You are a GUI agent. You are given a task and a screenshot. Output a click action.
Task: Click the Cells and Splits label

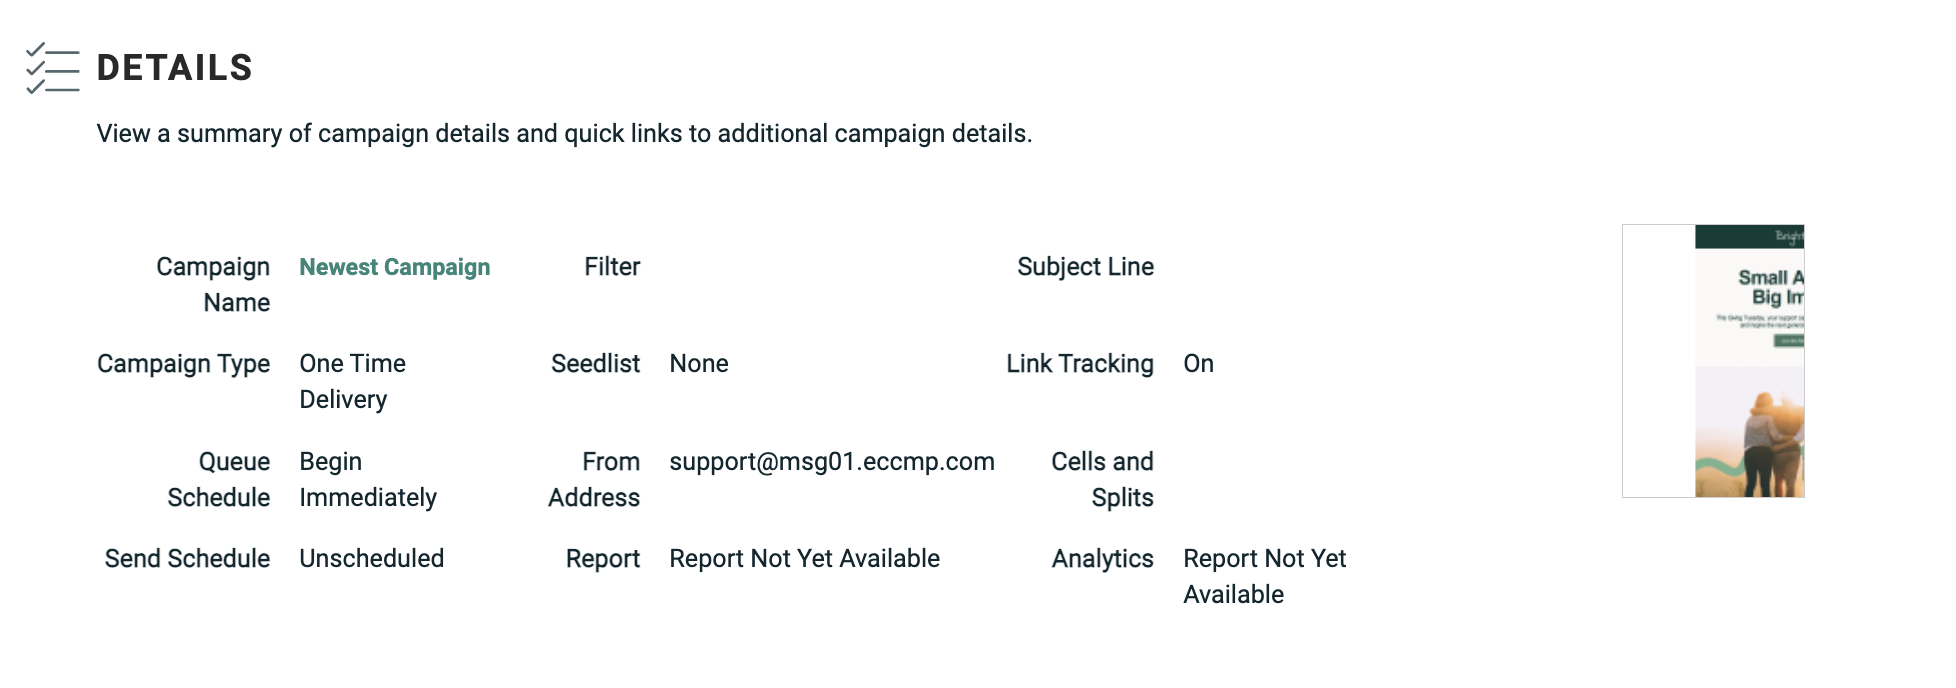point(1102,479)
